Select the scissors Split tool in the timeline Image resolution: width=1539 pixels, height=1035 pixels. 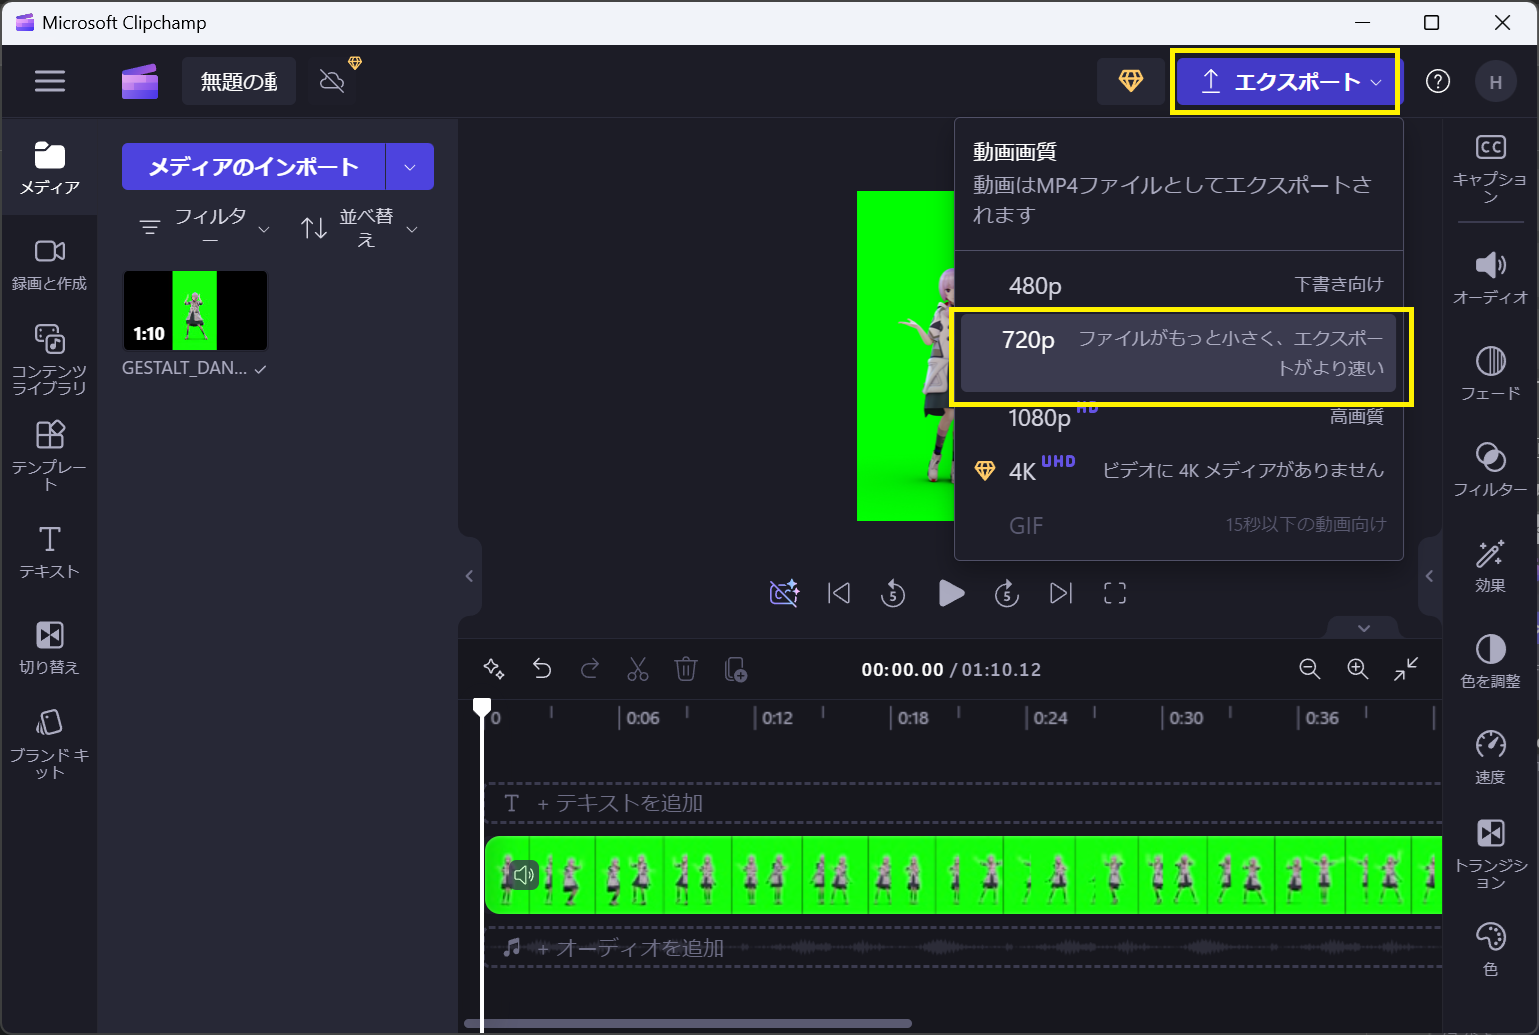pyautogui.click(x=638, y=669)
